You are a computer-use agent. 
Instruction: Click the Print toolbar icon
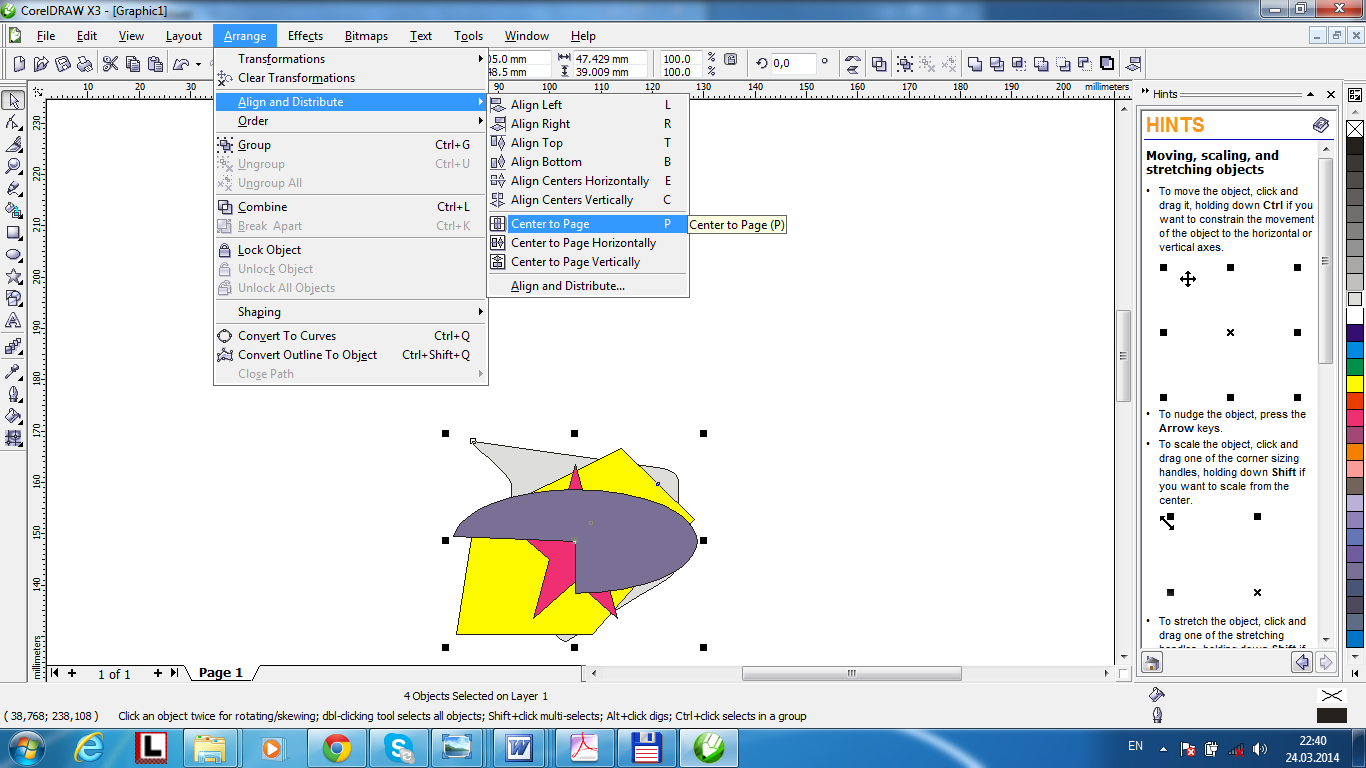click(x=84, y=64)
